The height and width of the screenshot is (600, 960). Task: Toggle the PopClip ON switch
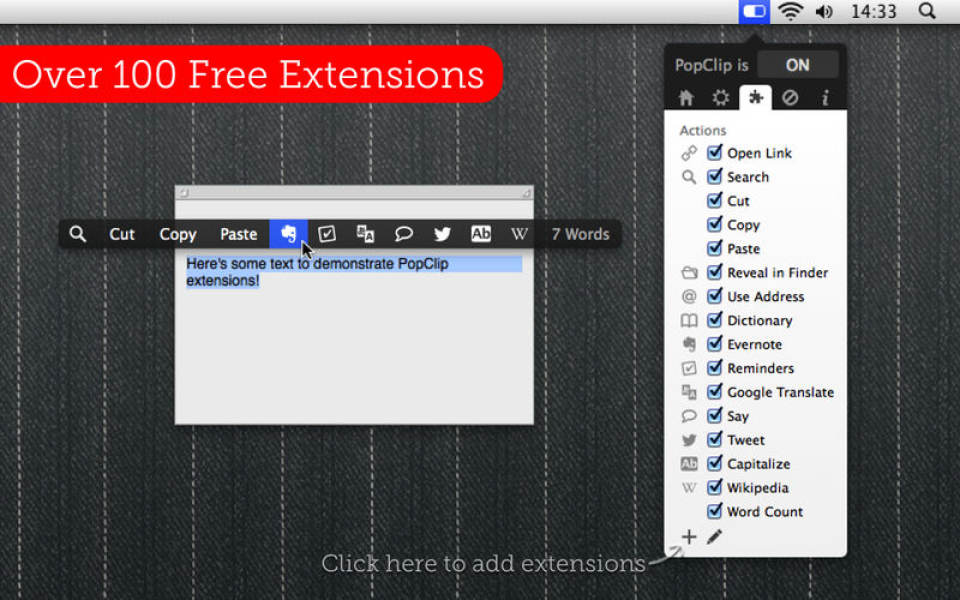pos(797,65)
